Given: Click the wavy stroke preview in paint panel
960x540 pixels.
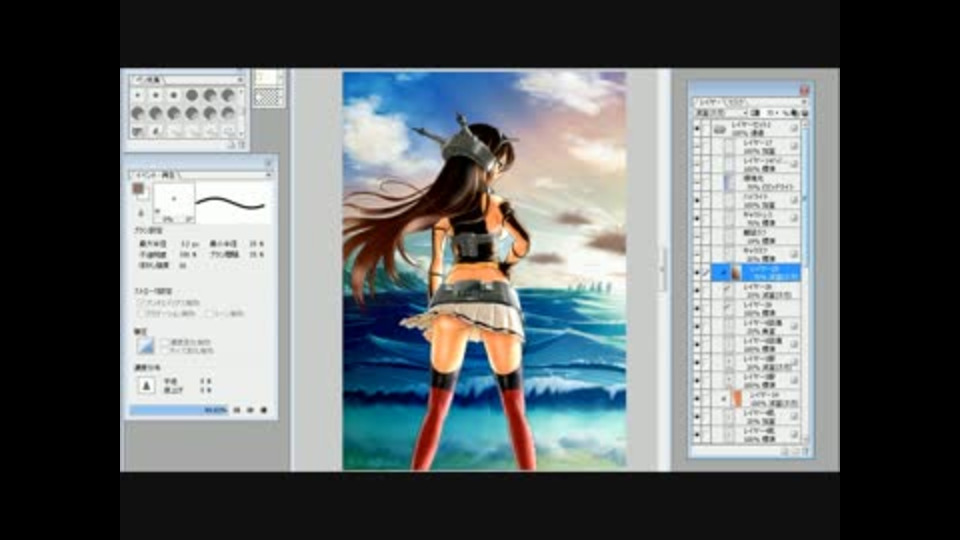Looking at the screenshot, I should click(x=230, y=203).
